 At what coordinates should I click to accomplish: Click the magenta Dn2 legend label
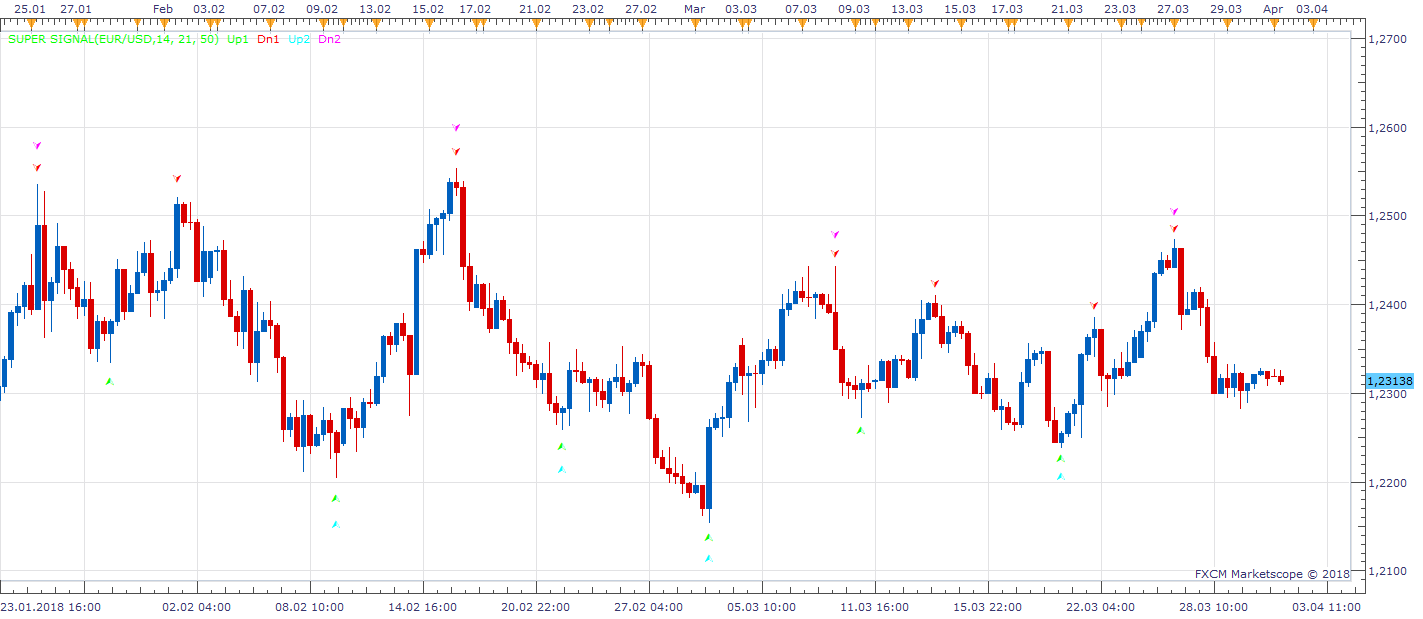[x=329, y=40]
